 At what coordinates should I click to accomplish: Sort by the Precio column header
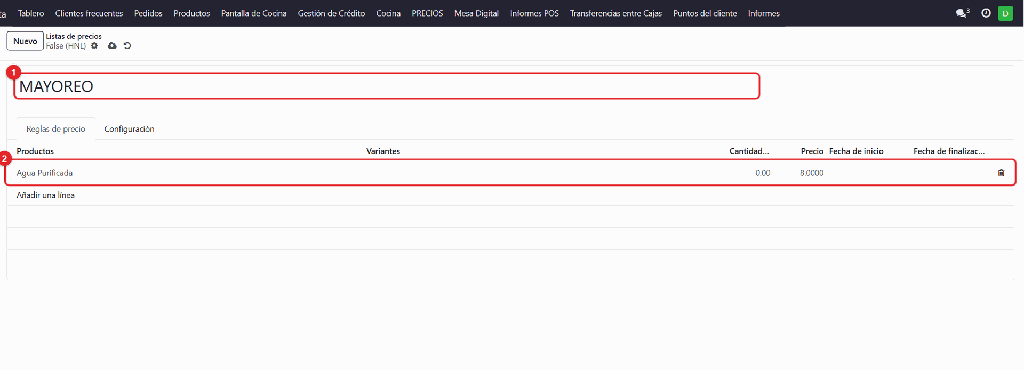pos(812,151)
